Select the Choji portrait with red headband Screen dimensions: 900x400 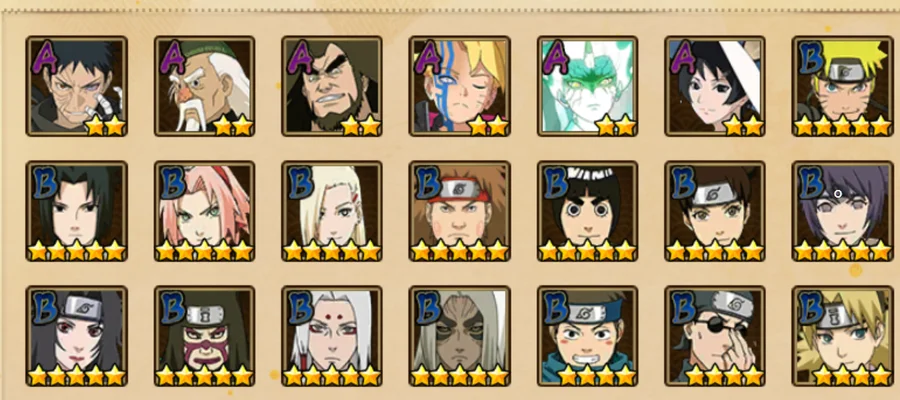tap(460, 211)
